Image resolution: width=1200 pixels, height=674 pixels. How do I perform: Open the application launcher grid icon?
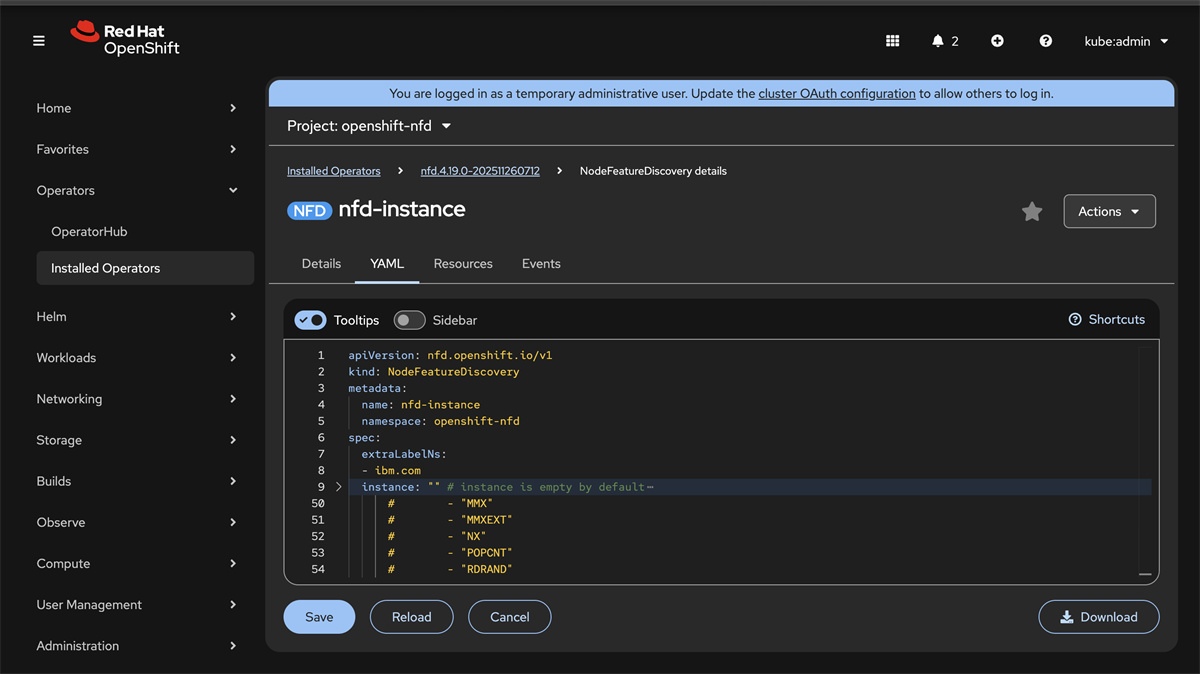coord(893,41)
